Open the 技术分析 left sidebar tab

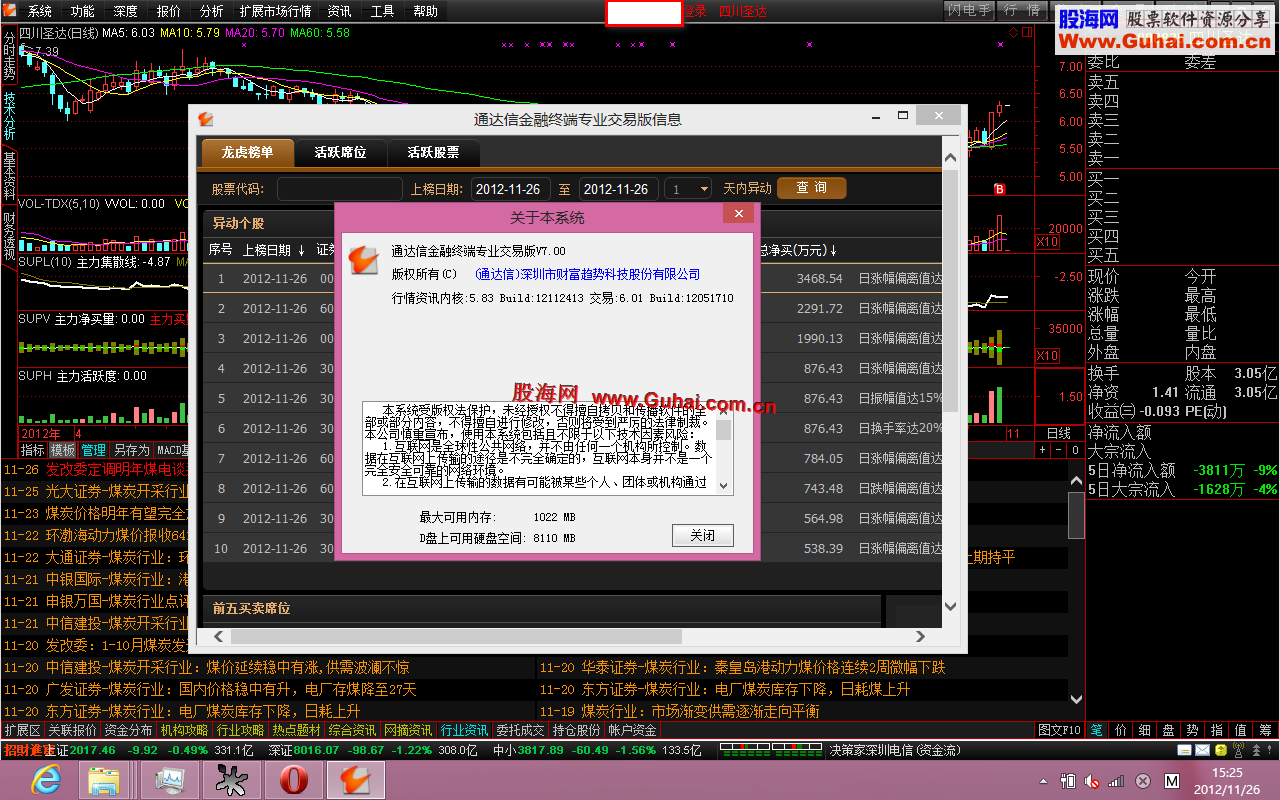pos(9,115)
